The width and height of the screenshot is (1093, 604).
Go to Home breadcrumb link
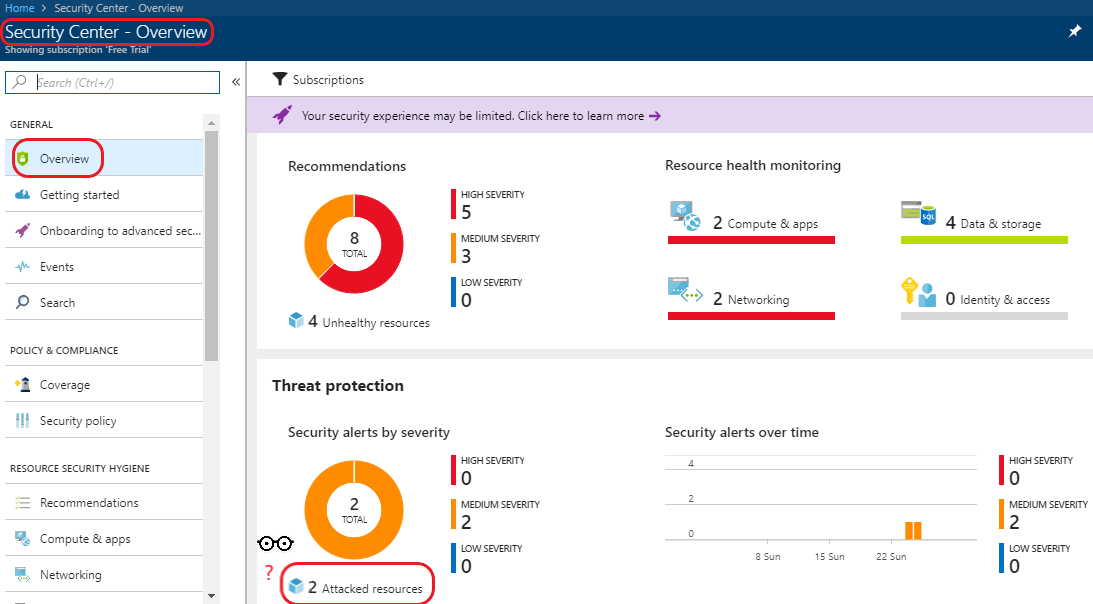tap(20, 8)
